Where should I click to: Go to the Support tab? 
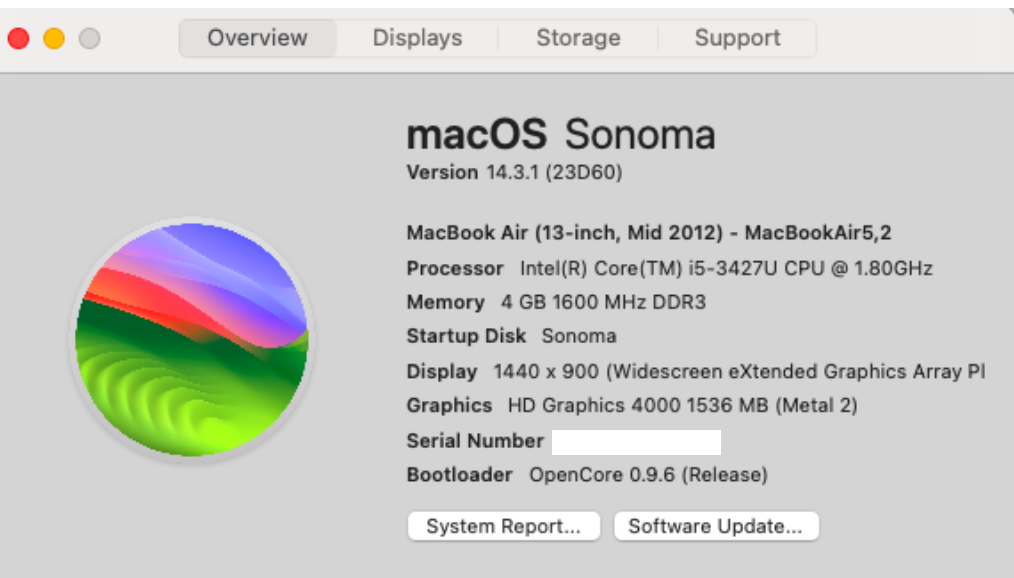(x=737, y=39)
